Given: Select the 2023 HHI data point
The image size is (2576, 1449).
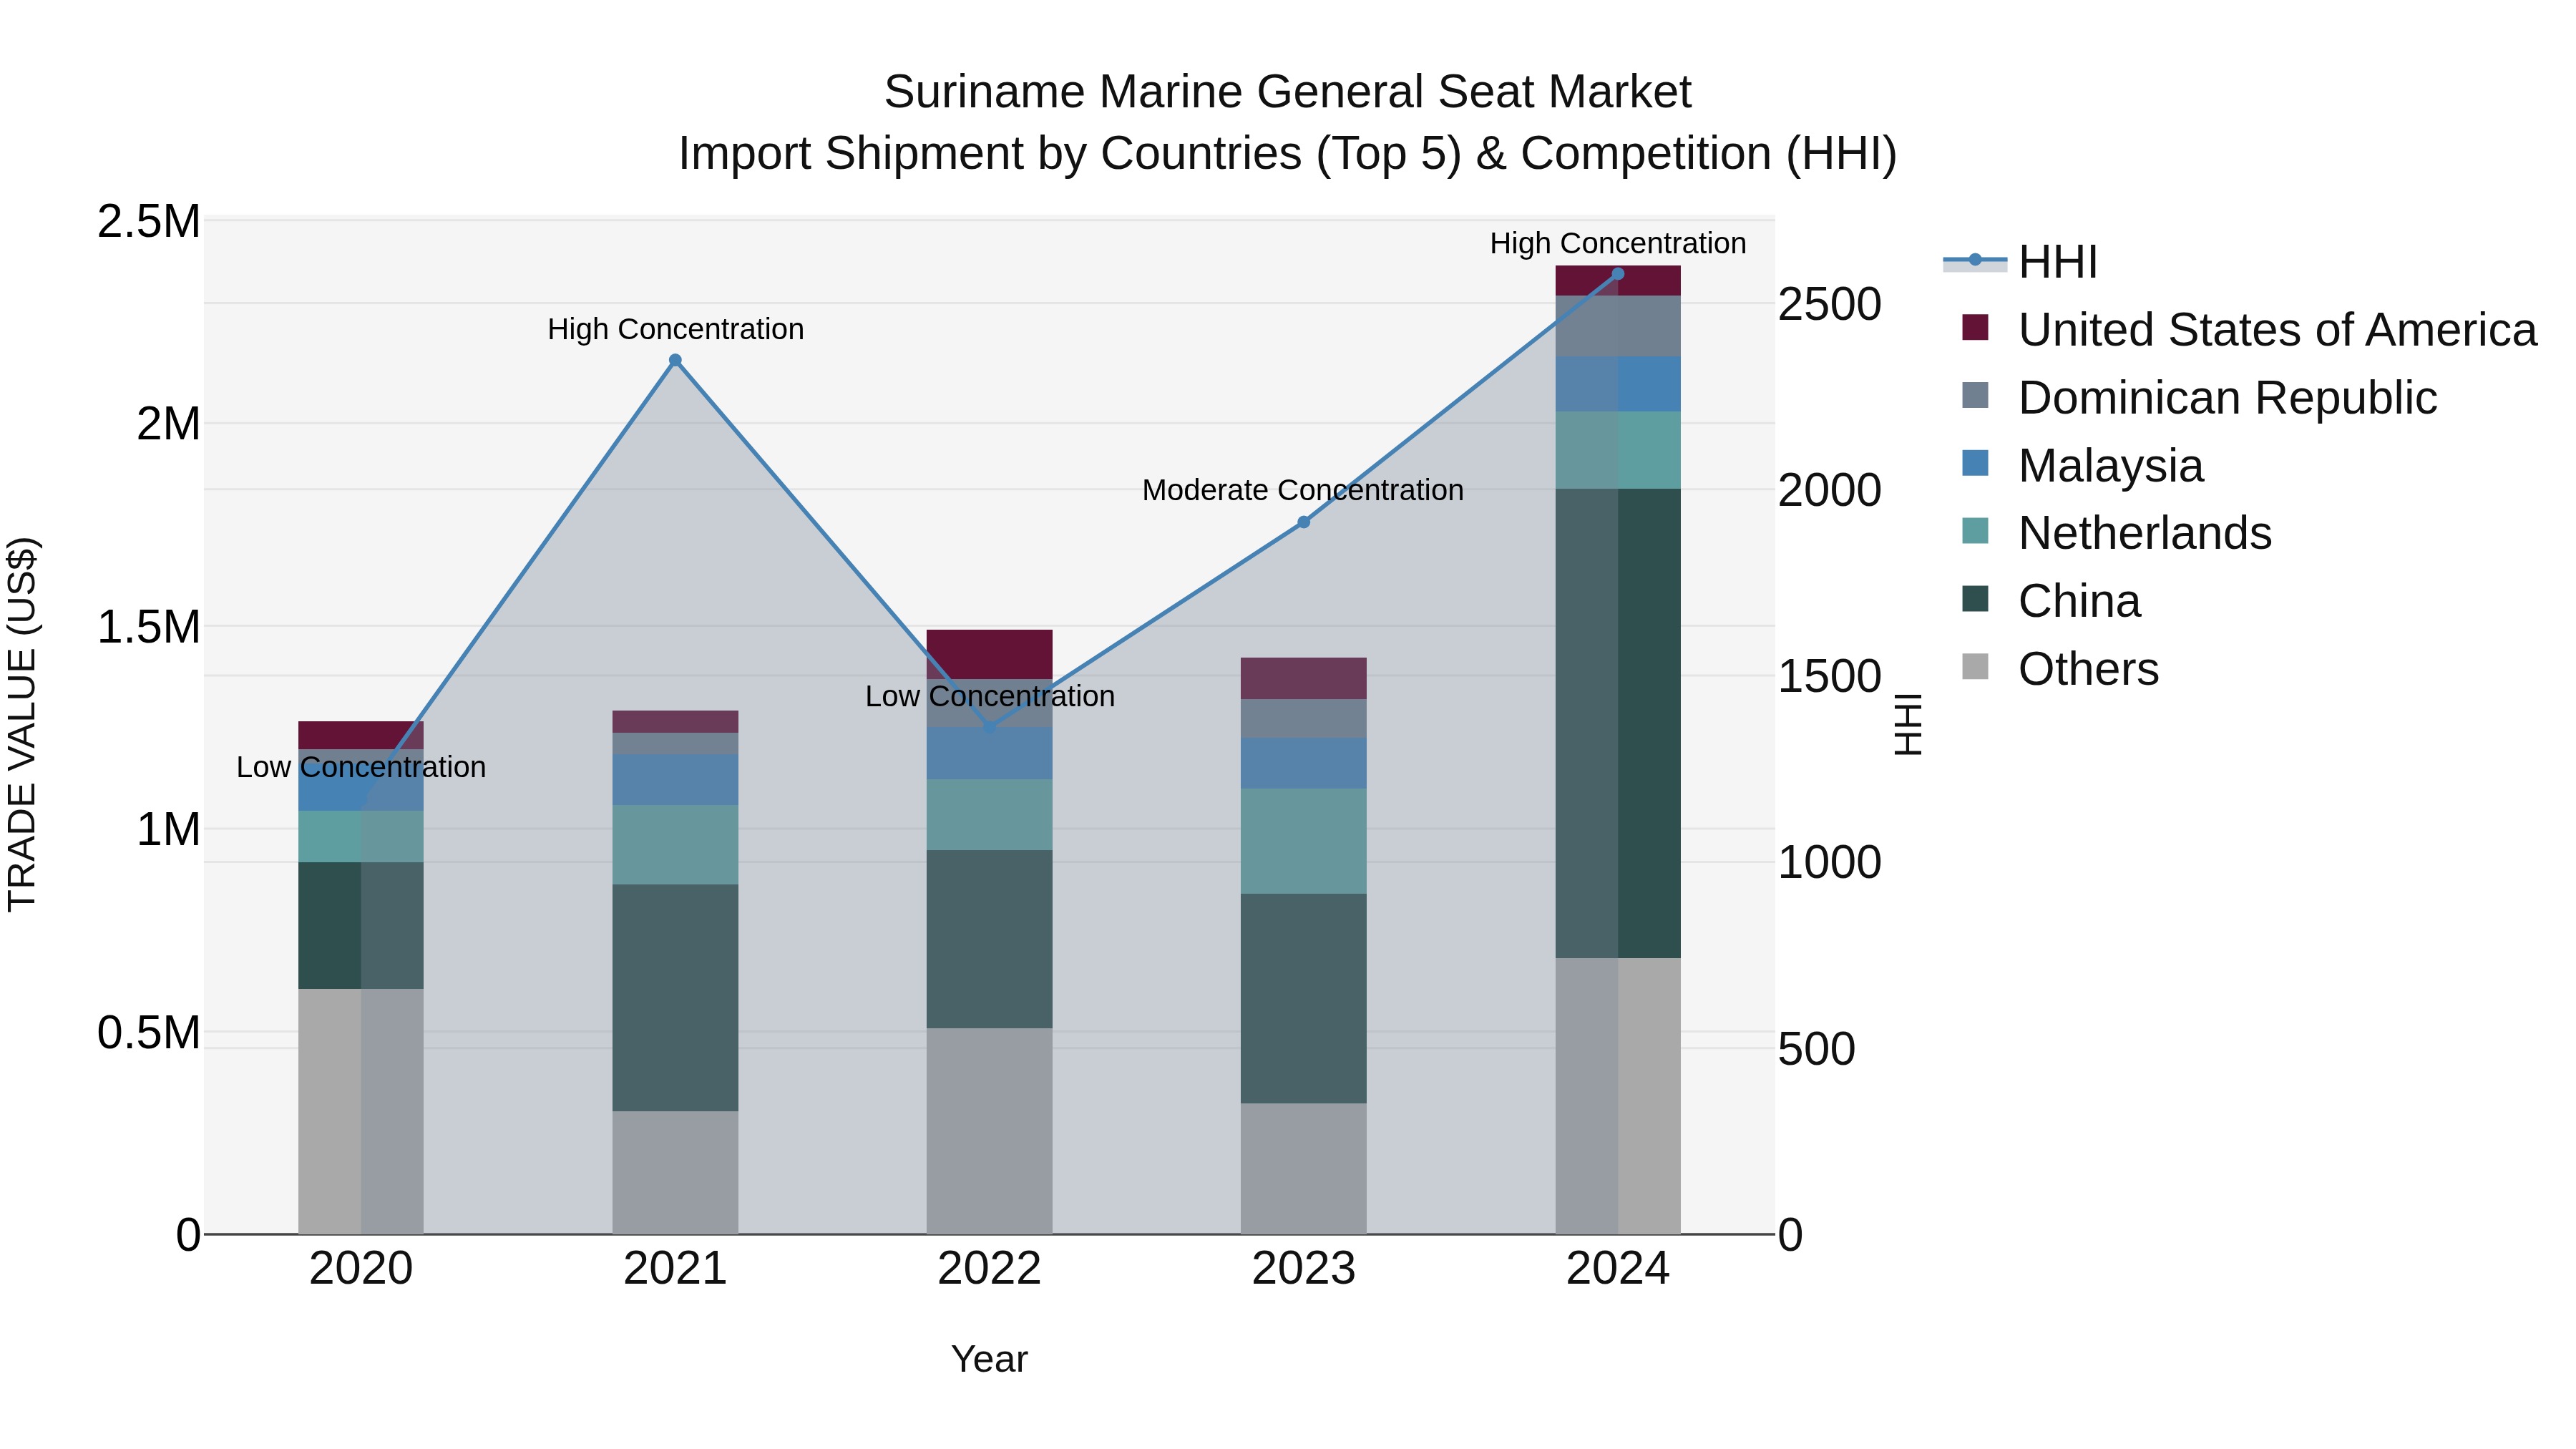Looking at the screenshot, I should point(1303,522).
